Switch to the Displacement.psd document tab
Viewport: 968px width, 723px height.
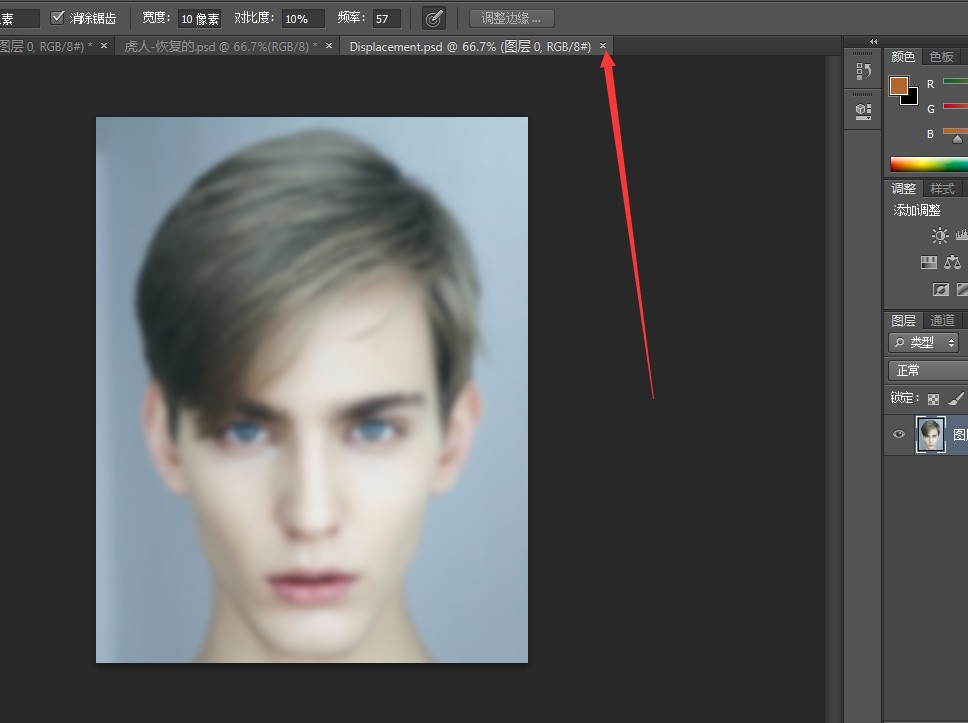(x=470, y=46)
